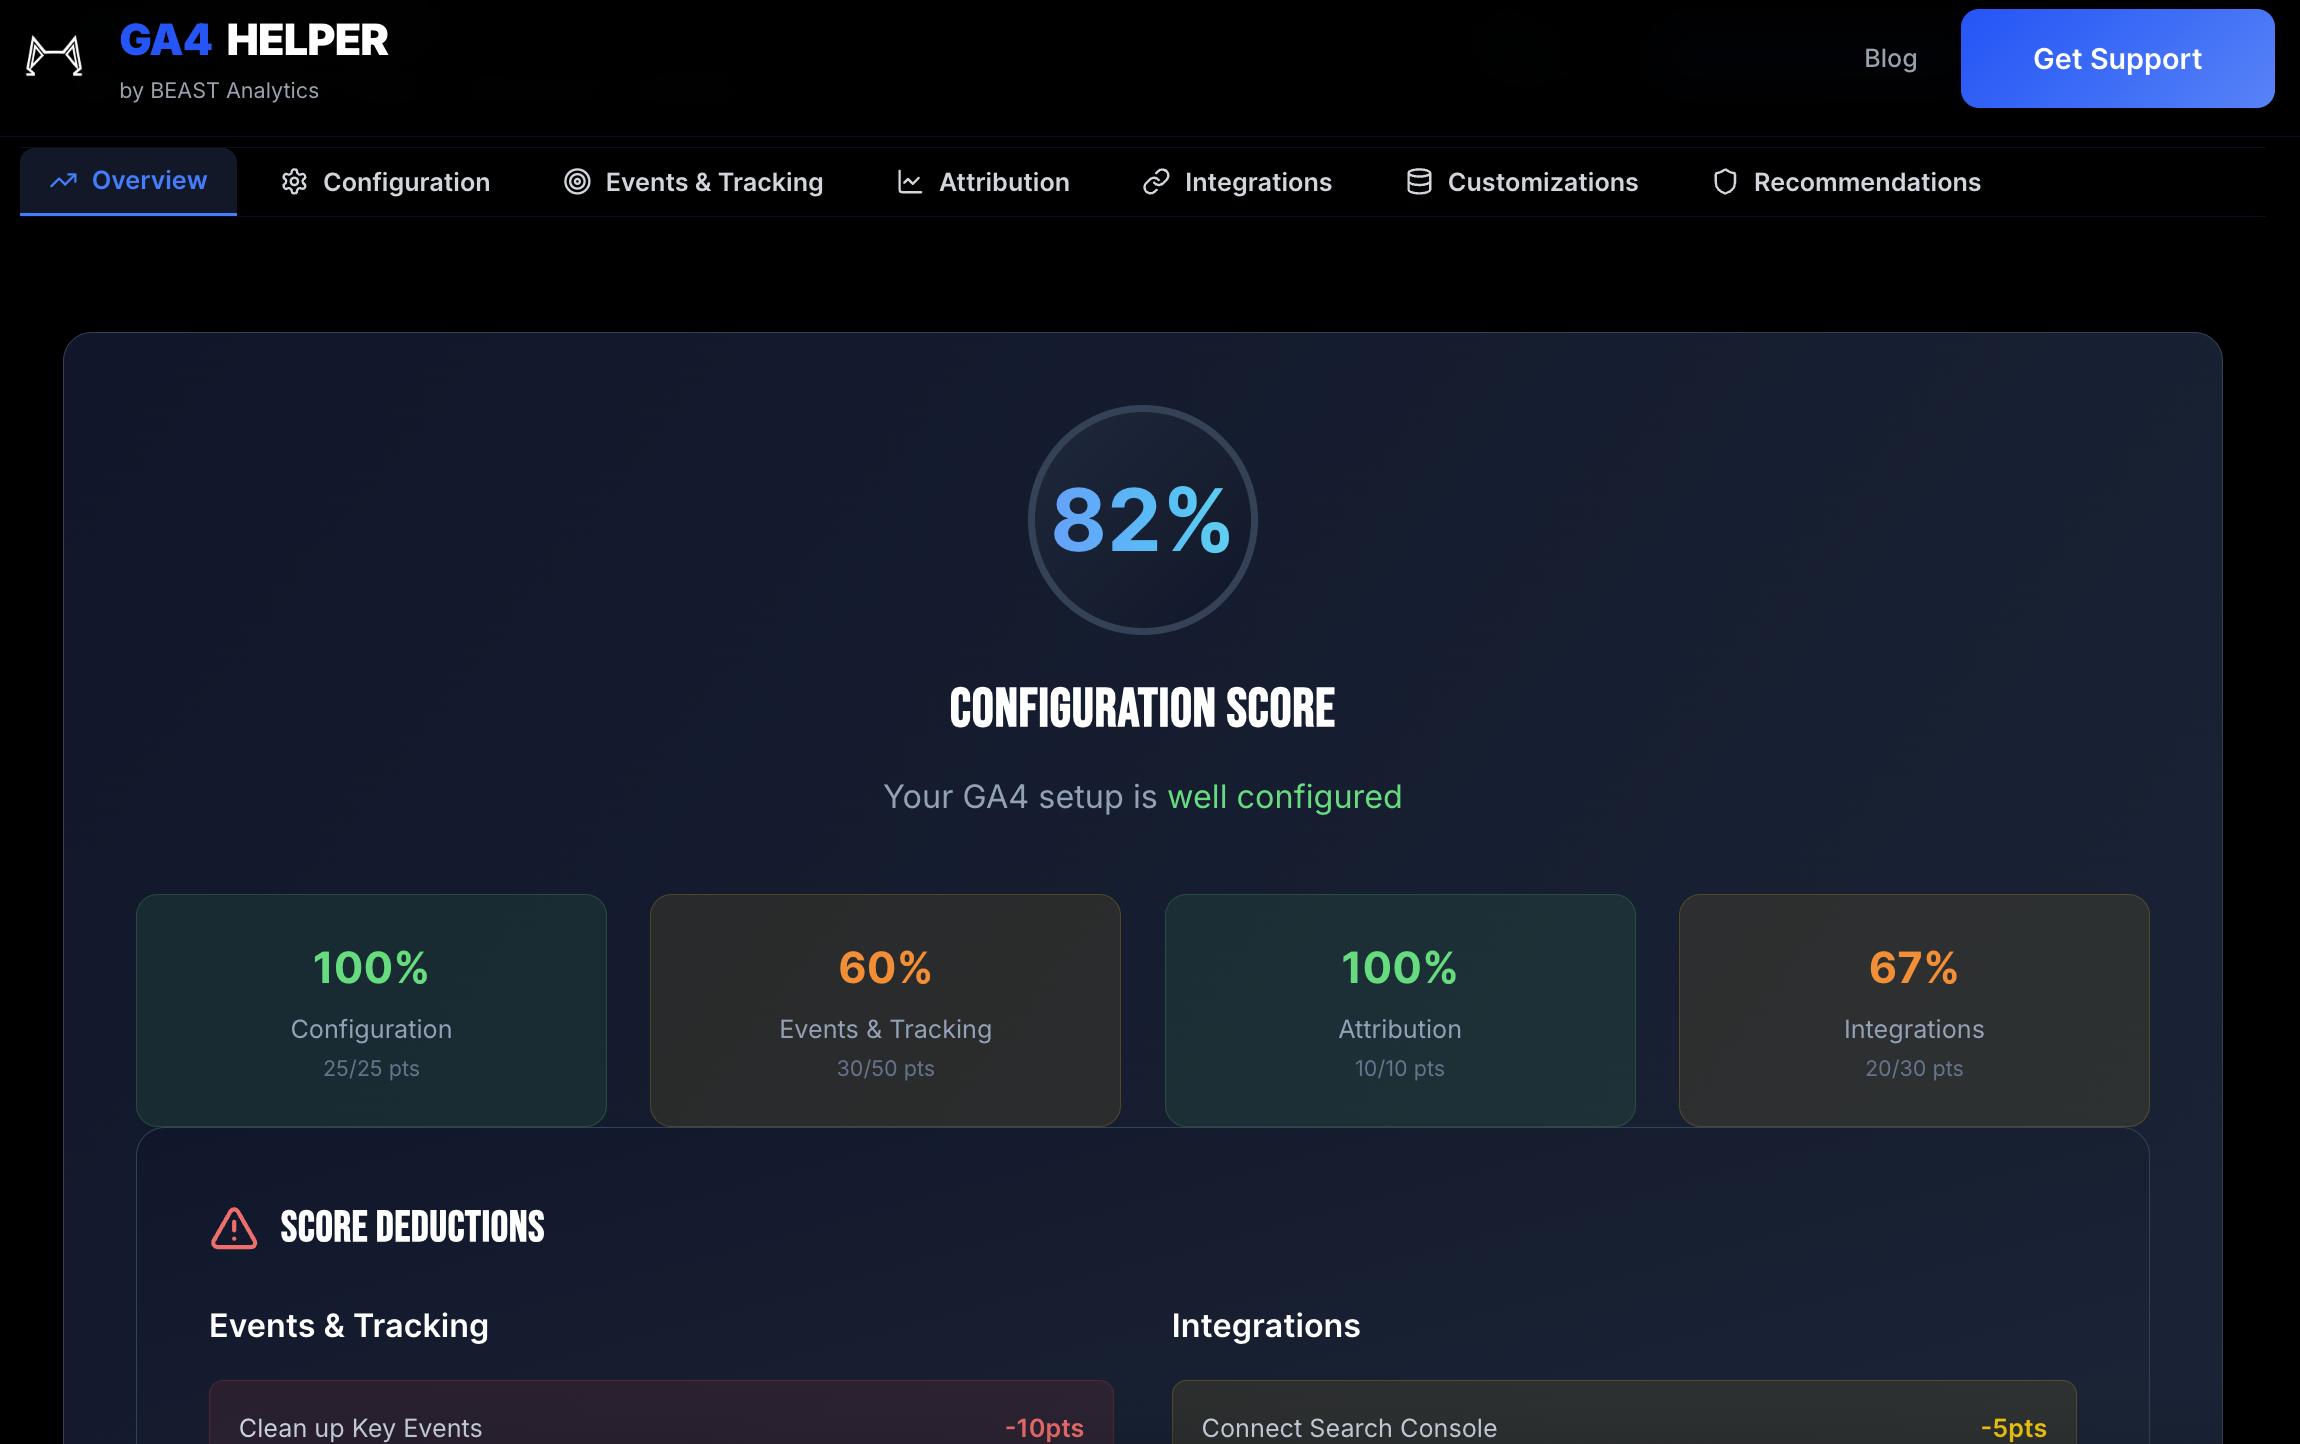Click the SCORE DEDUCTIONS heading
This screenshot has height=1444, width=2300.
(x=413, y=1228)
